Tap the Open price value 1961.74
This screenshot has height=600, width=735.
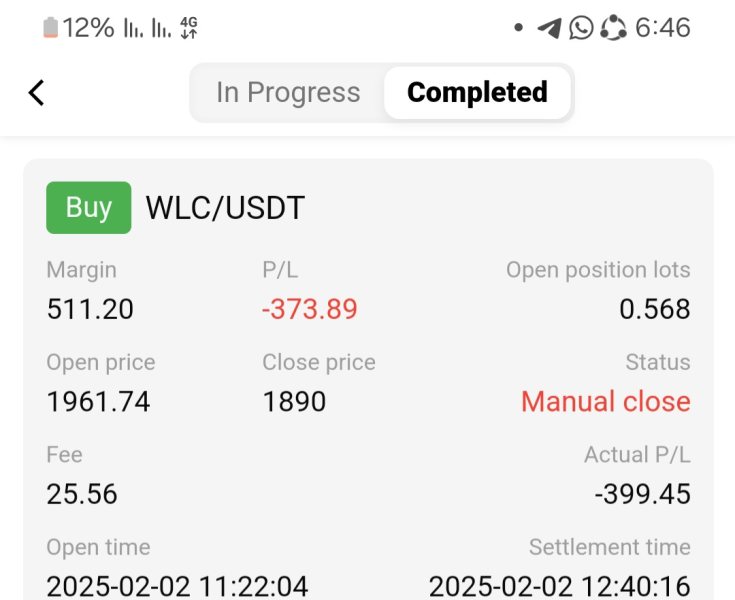tap(98, 402)
